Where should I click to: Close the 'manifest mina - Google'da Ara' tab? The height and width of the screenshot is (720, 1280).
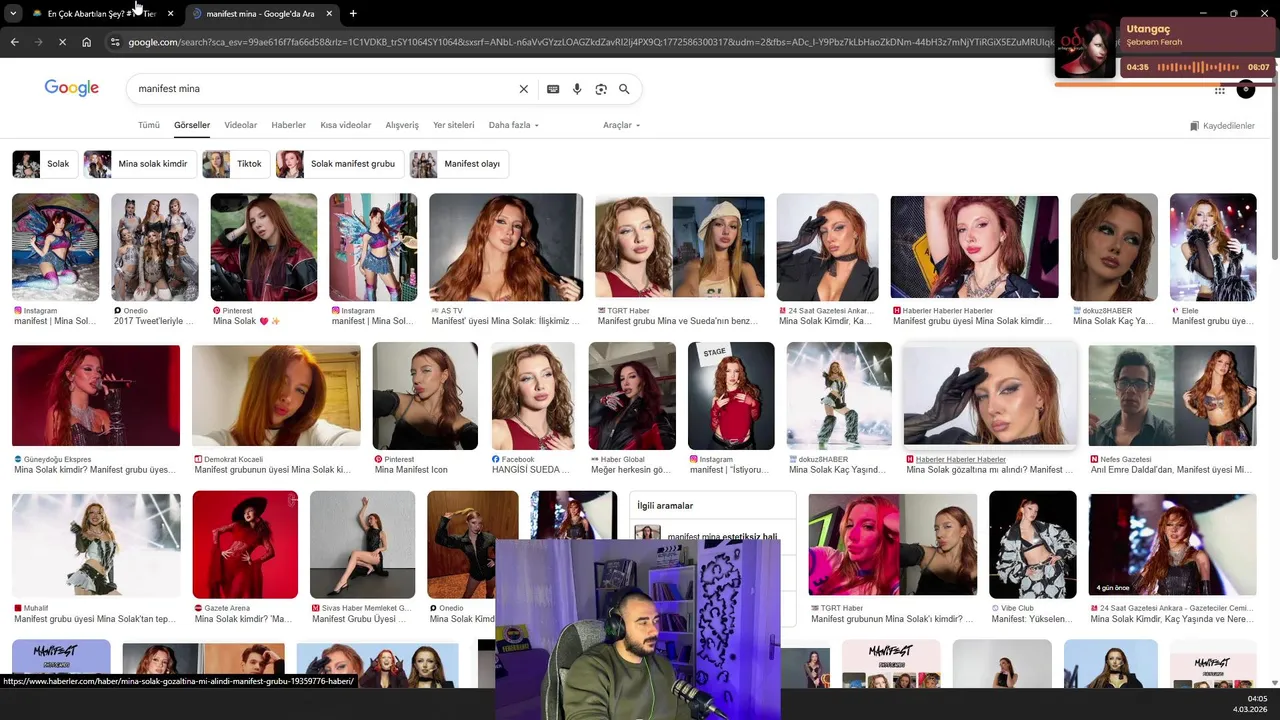pyautogui.click(x=330, y=13)
